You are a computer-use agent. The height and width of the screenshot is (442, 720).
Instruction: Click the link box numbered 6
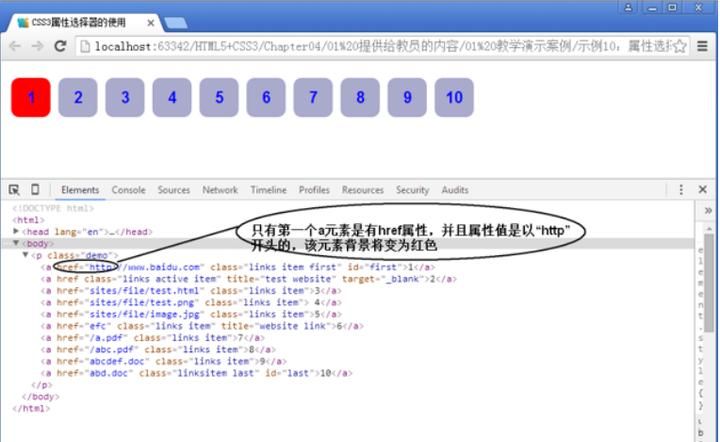tap(266, 97)
